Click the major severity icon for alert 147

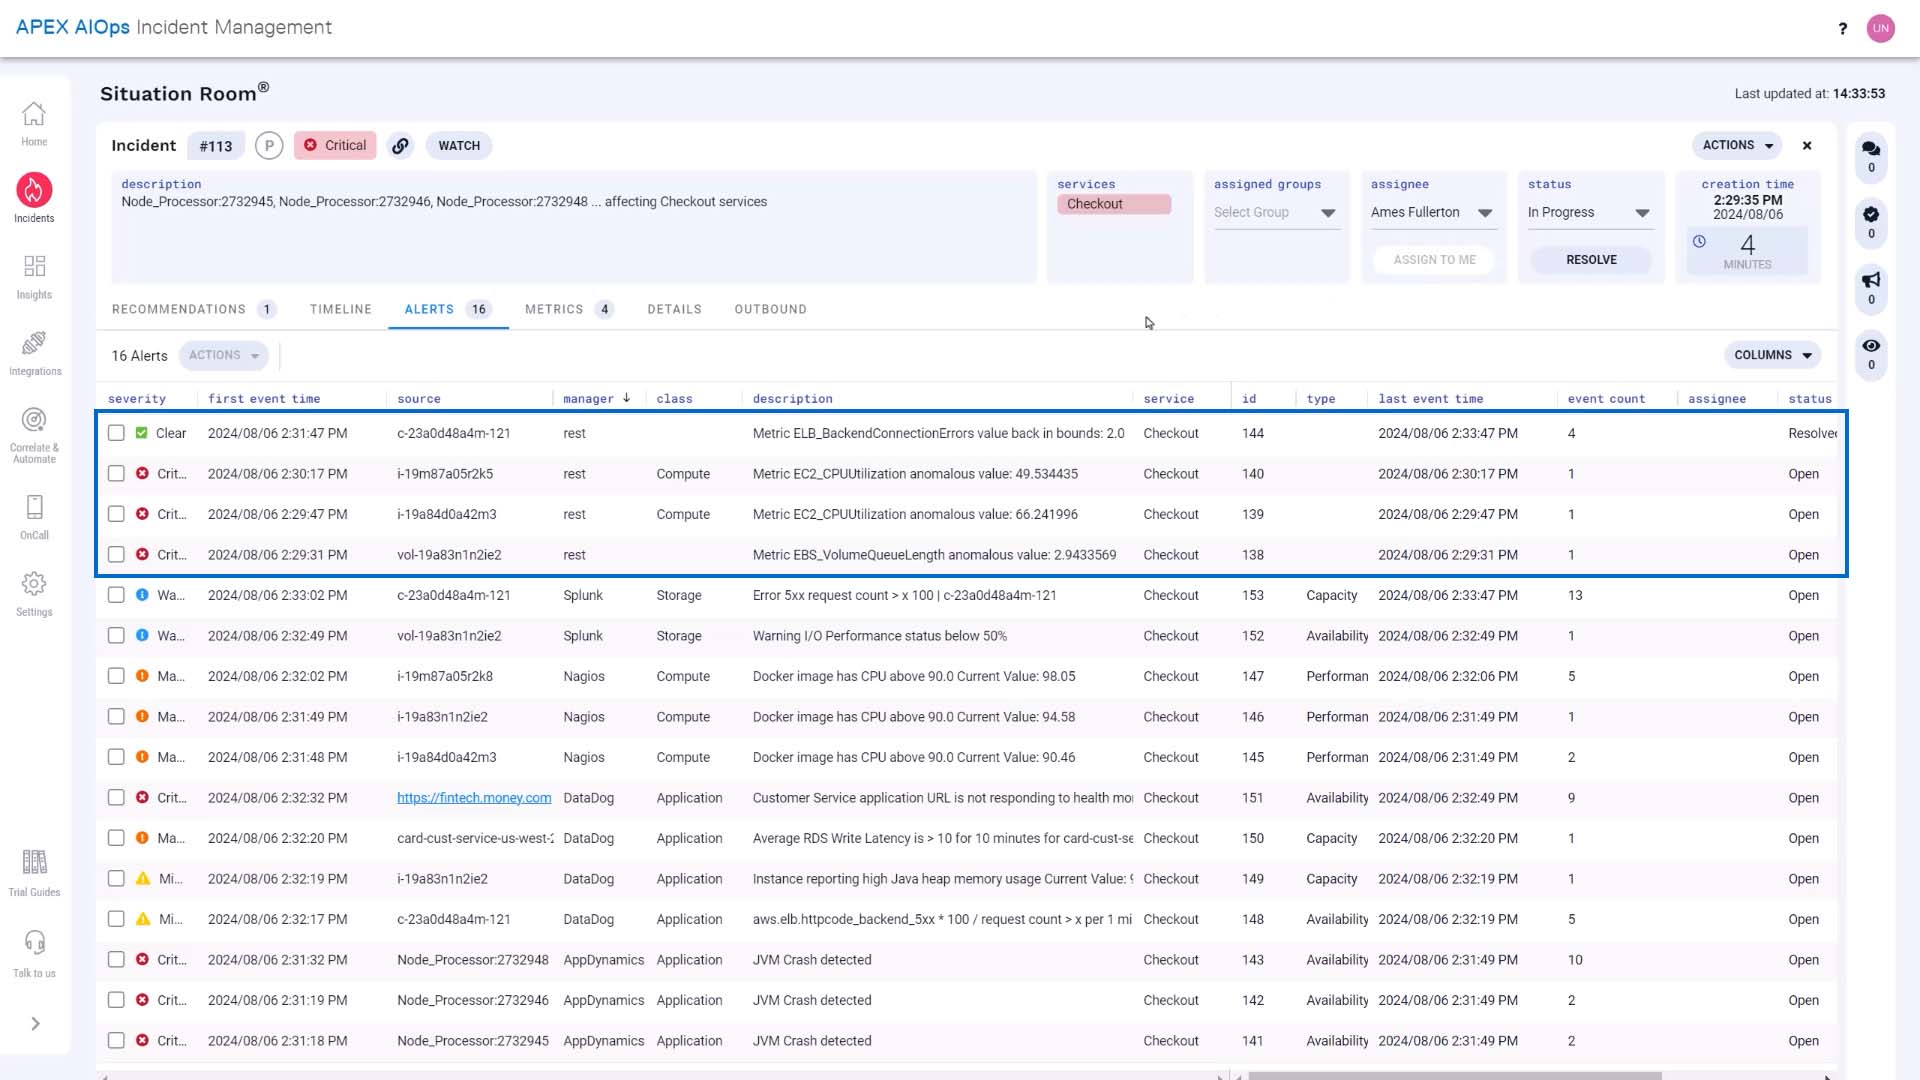tap(142, 676)
